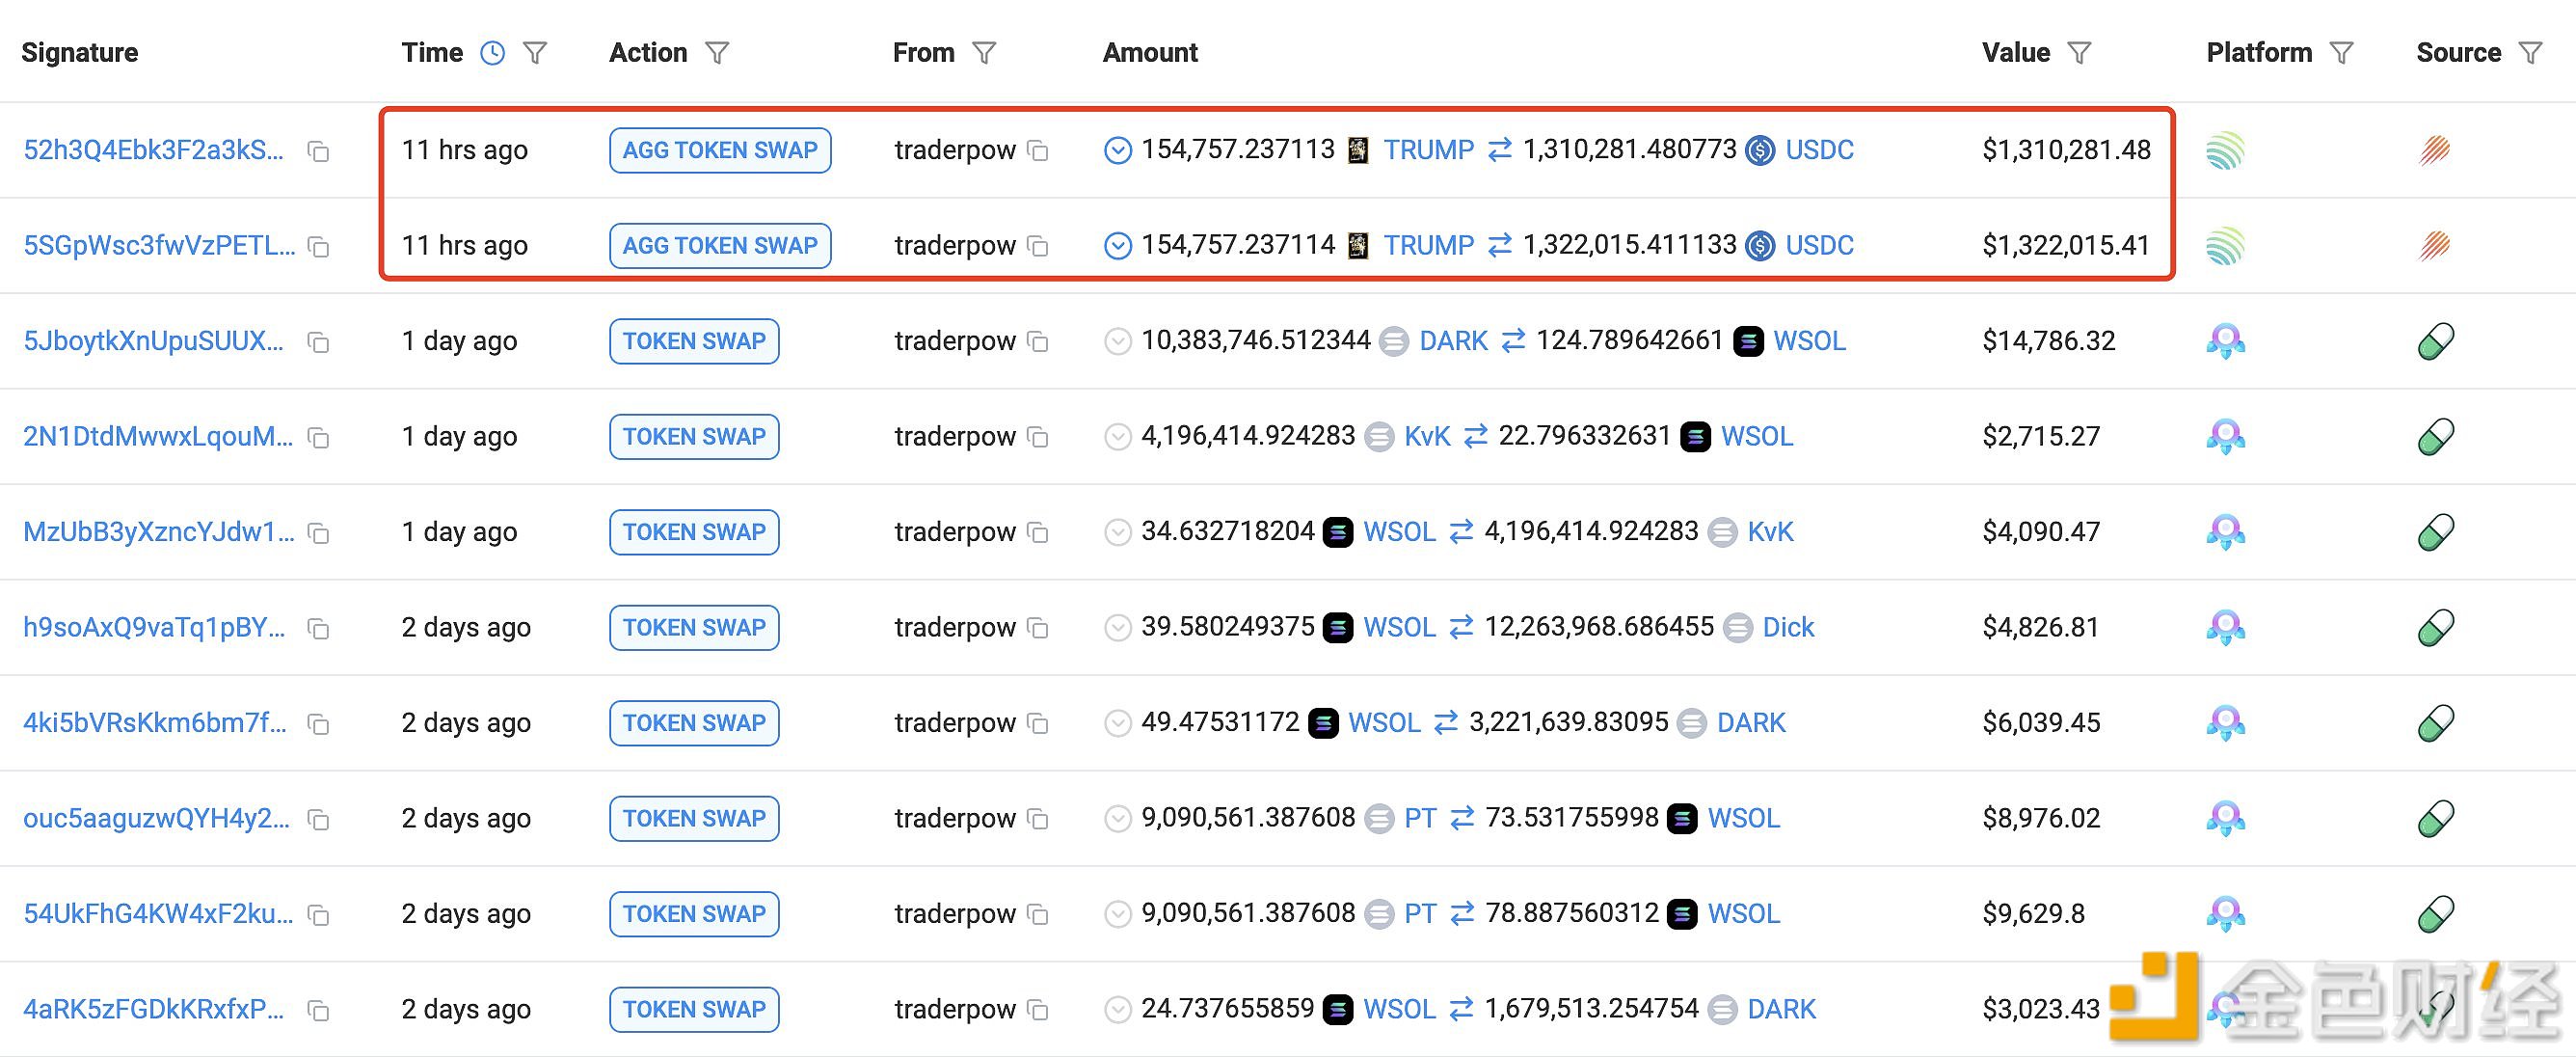Open the Time column filter
The width and height of the screenshot is (2576, 1057).
535,53
